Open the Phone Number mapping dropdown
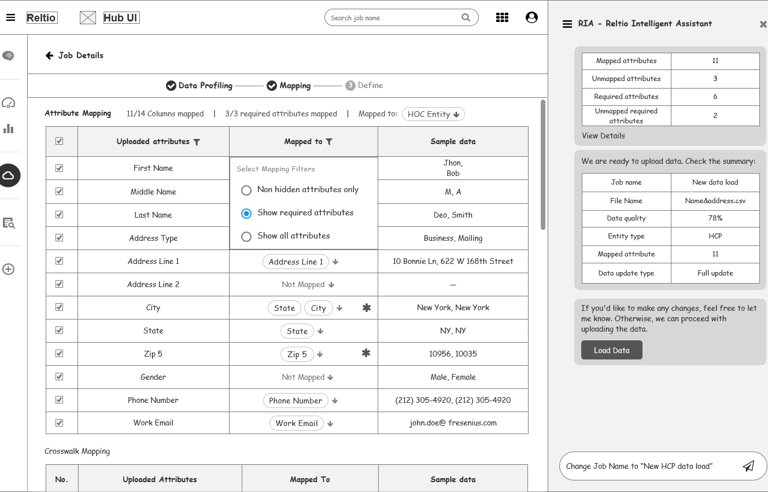Image resolution: width=768 pixels, height=492 pixels. pyautogui.click(x=301, y=400)
